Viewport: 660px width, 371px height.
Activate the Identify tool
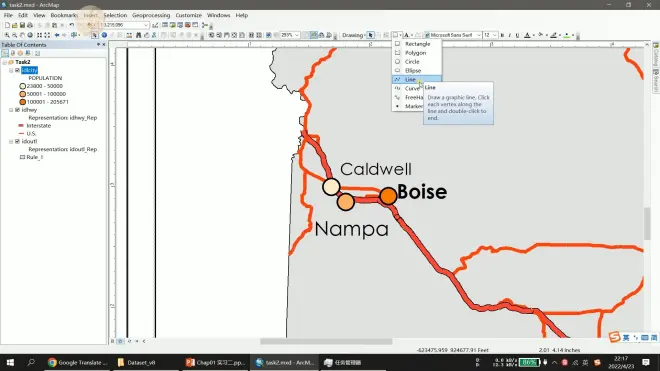point(104,35)
